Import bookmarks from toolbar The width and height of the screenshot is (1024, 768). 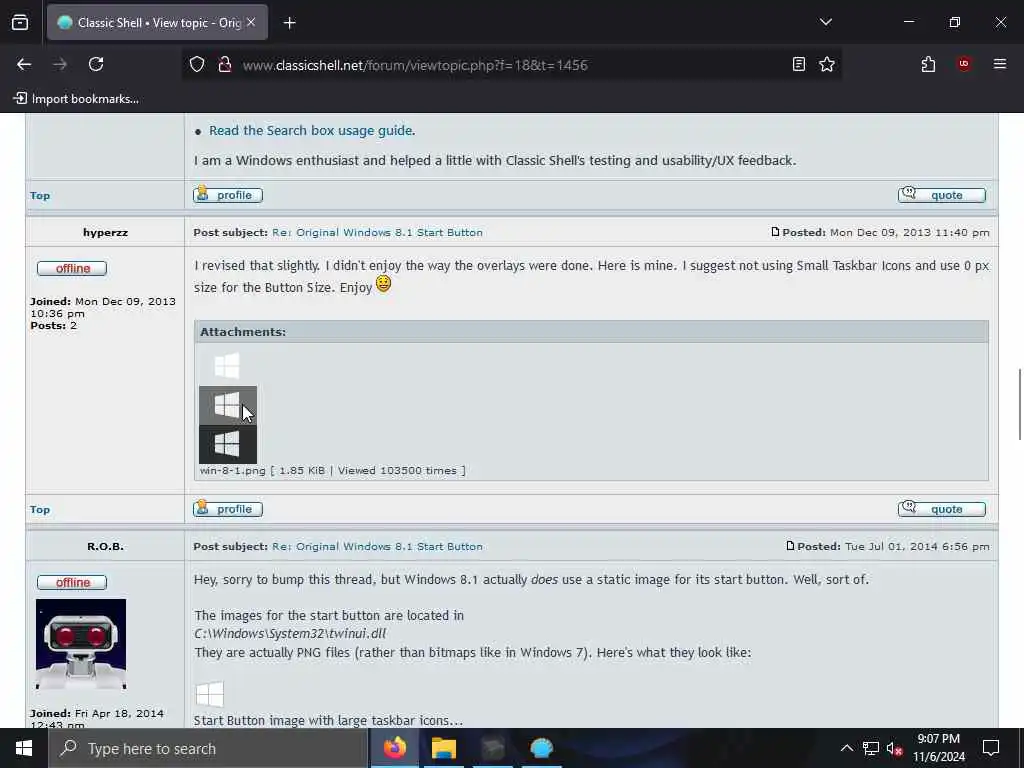76,99
